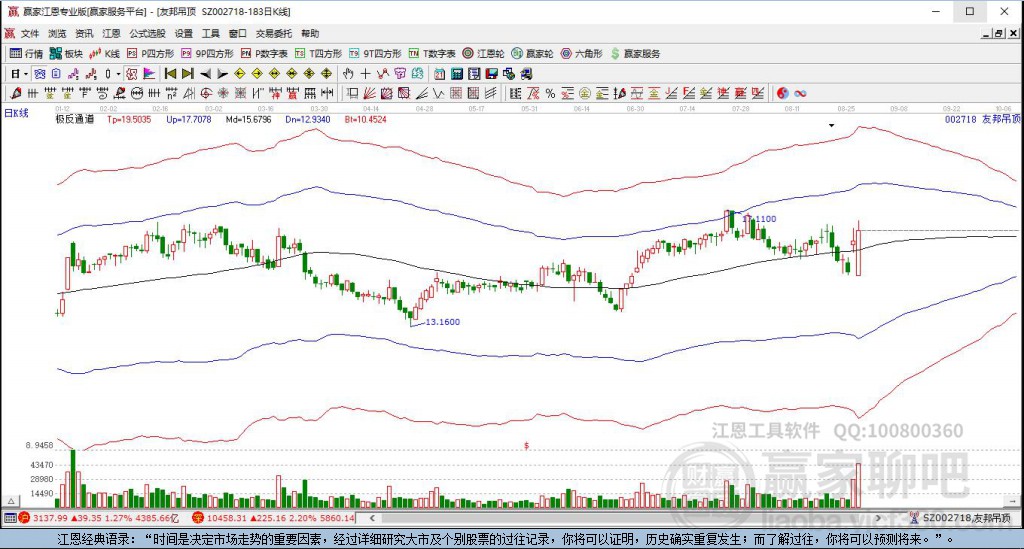This screenshot has width=1024, height=549.
Task: Open the 交易委托 menu
Action: point(274,33)
